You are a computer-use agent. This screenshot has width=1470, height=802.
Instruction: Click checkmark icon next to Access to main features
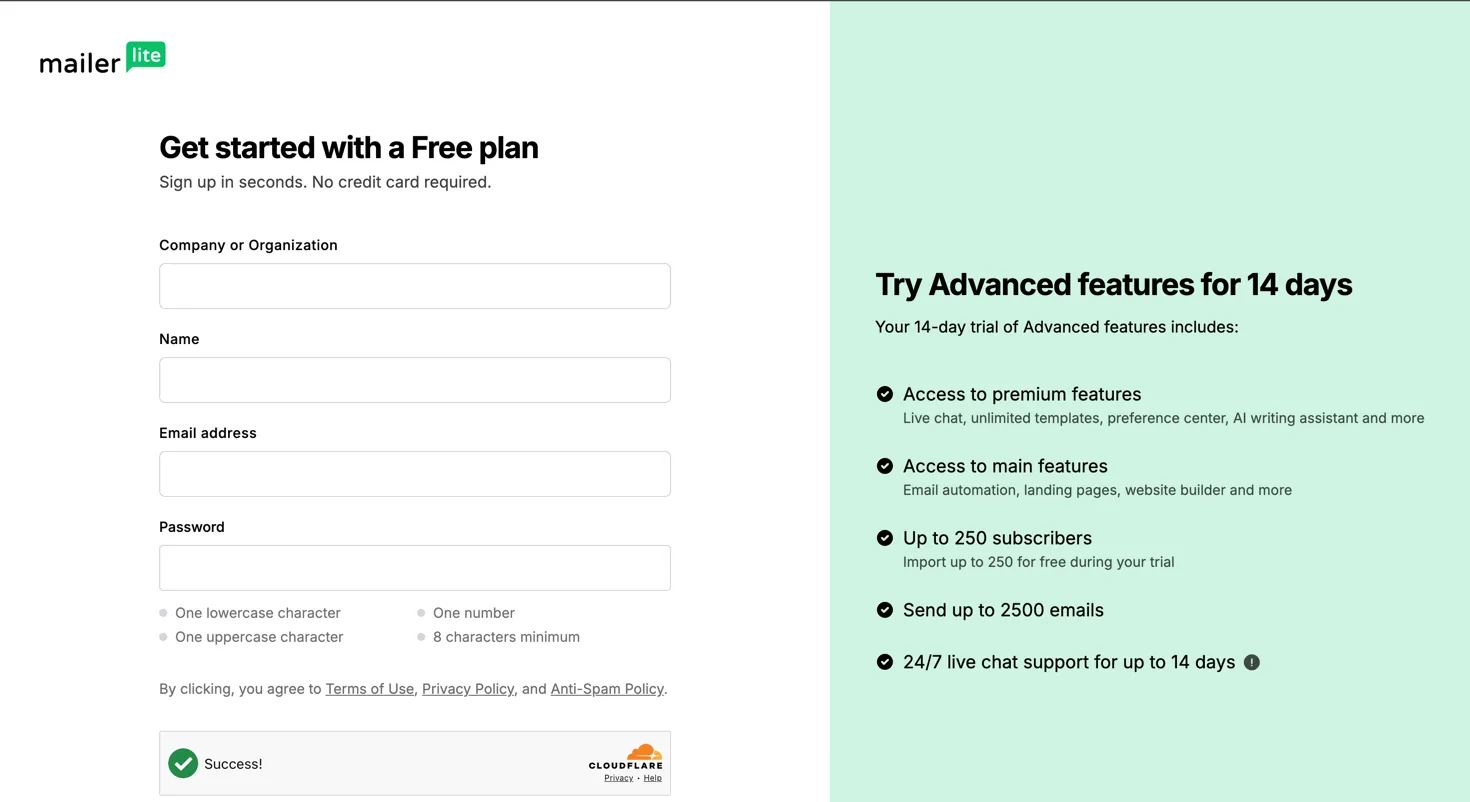tap(885, 466)
